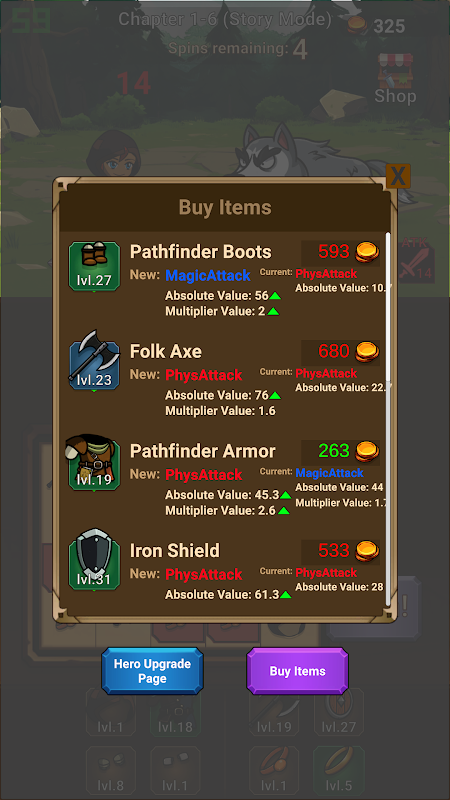This screenshot has width=450, height=800.
Task: Buy Folk Axe for 680 coins
Action: 341,352
